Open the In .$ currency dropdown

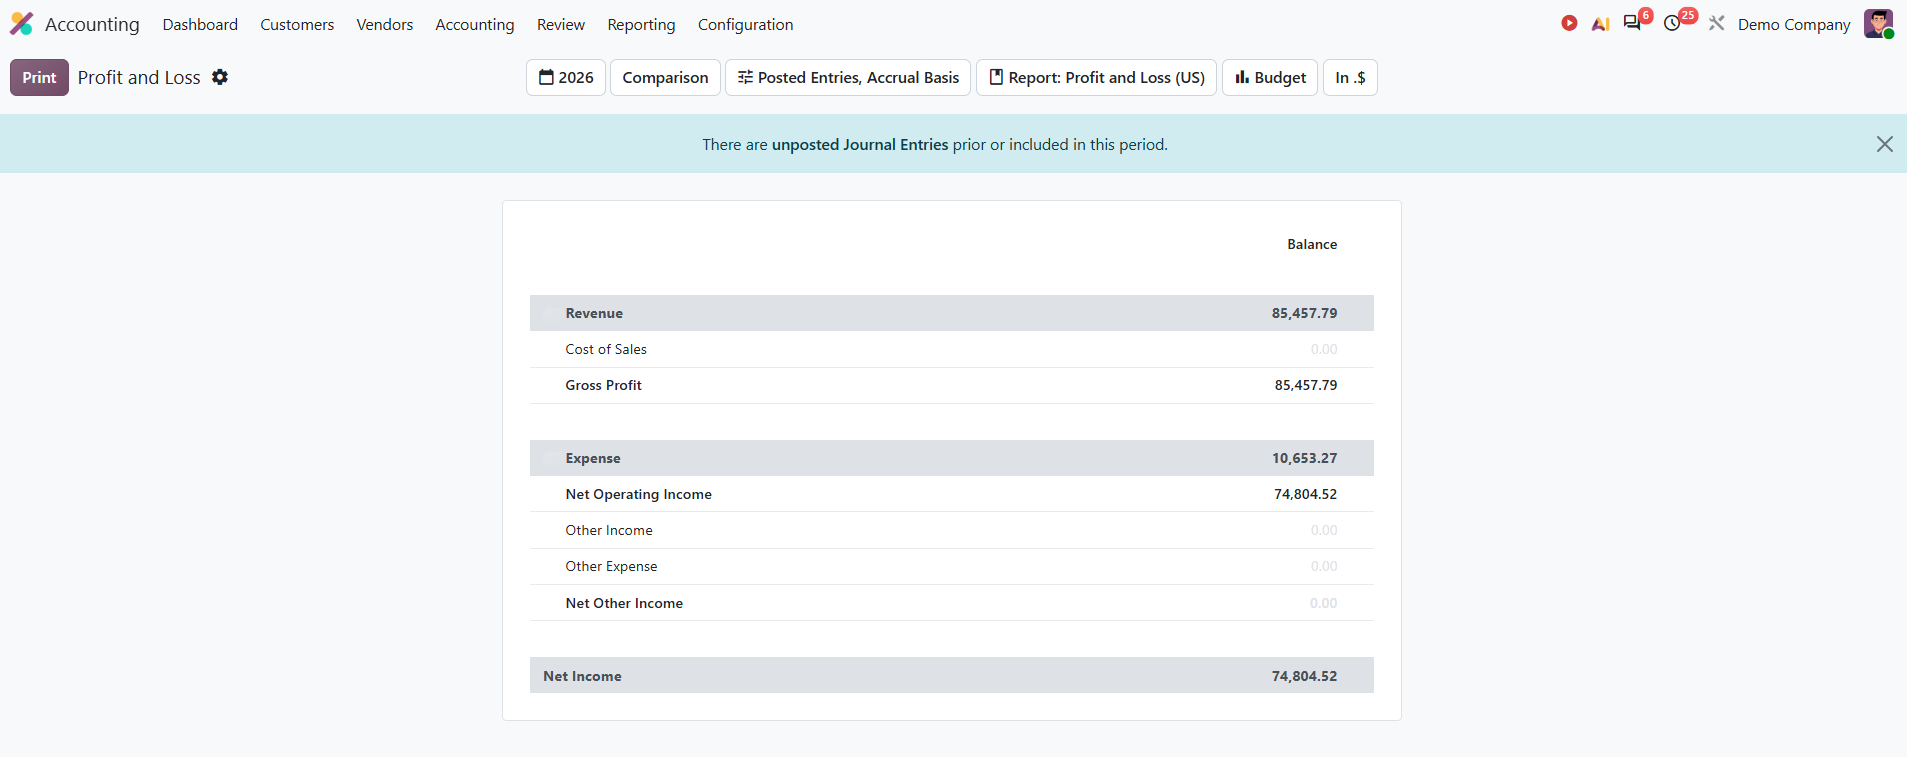pyautogui.click(x=1350, y=78)
